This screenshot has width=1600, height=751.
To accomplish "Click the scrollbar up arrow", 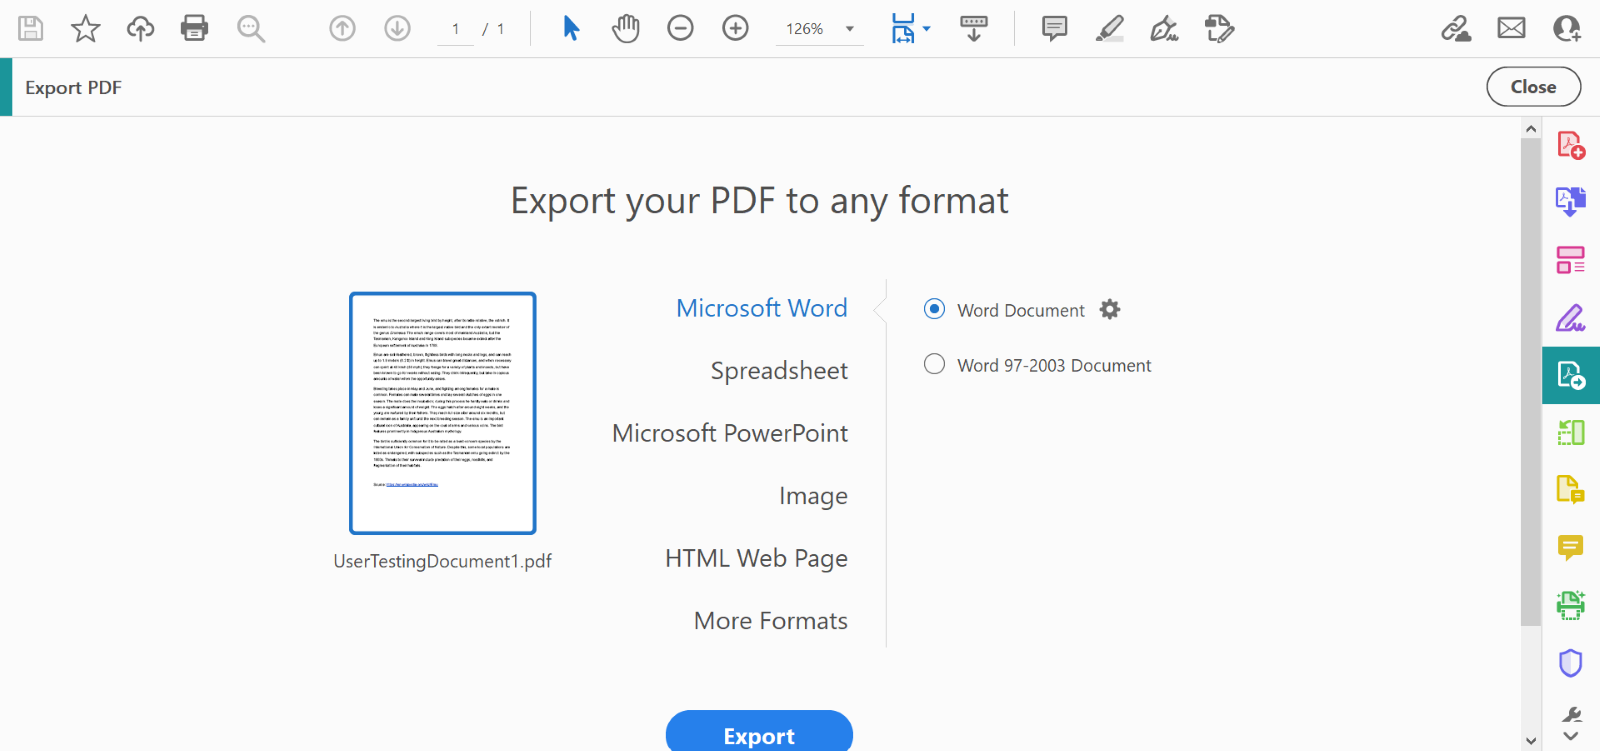I will pyautogui.click(x=1531, y=129).
